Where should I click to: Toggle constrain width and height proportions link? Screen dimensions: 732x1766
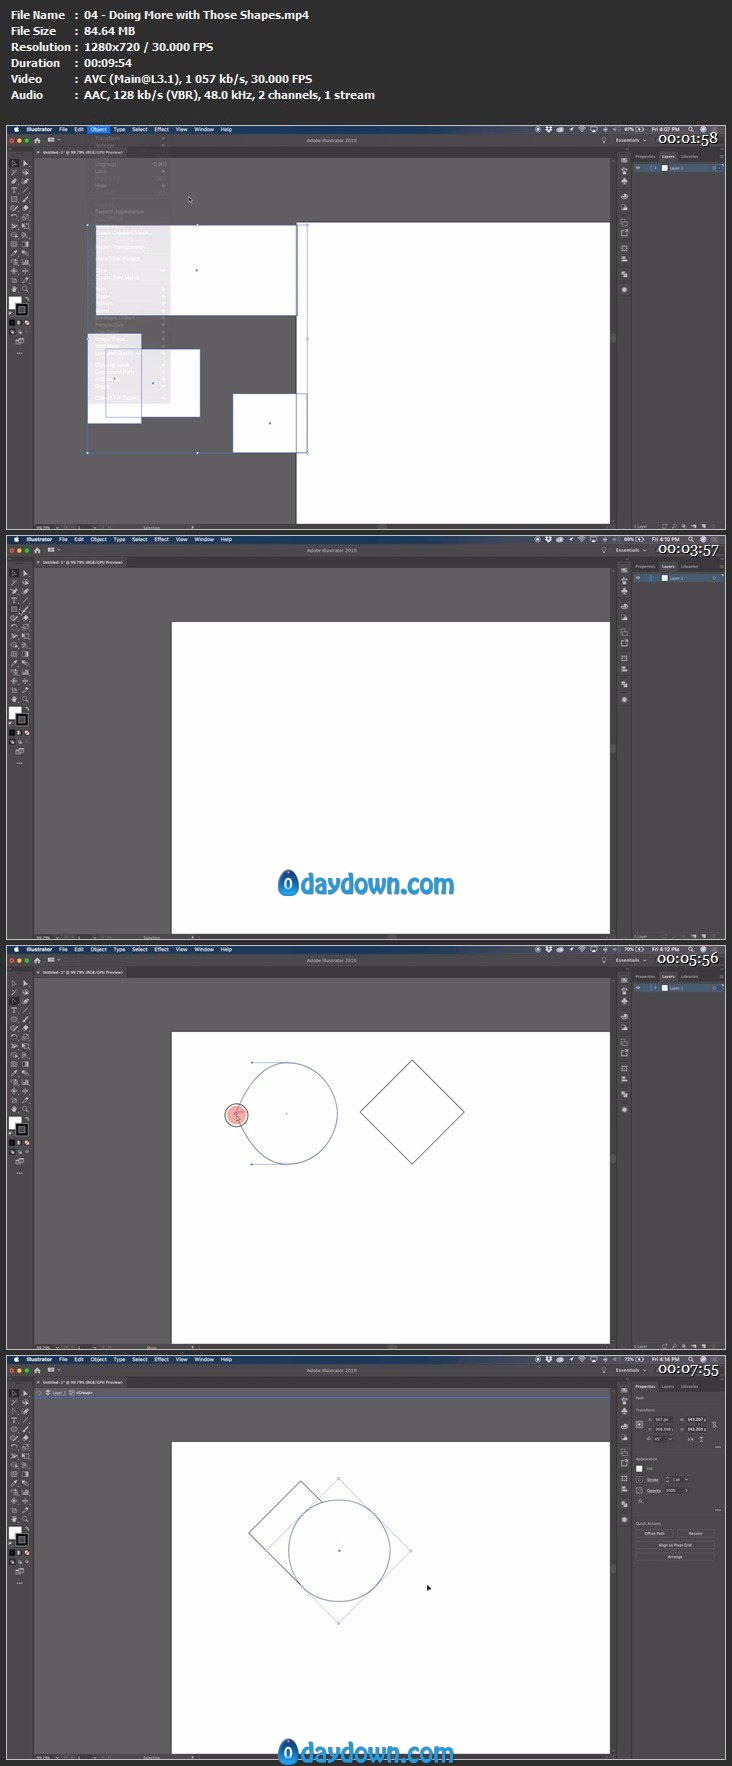point(715,1424)
